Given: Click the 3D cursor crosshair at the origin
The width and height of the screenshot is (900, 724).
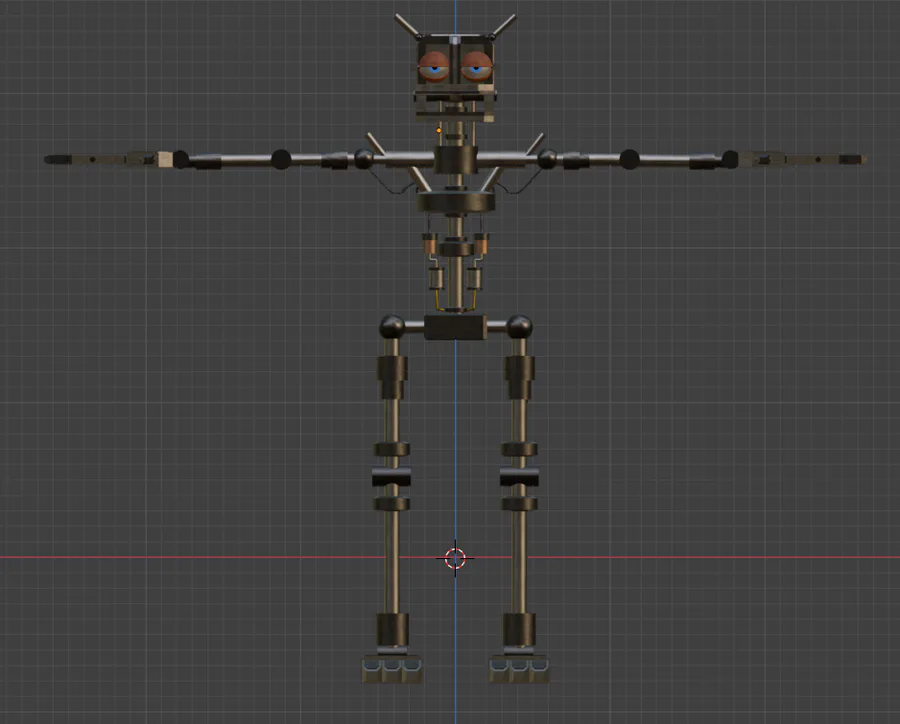Looking at the screenshot, I should [455, 557].
